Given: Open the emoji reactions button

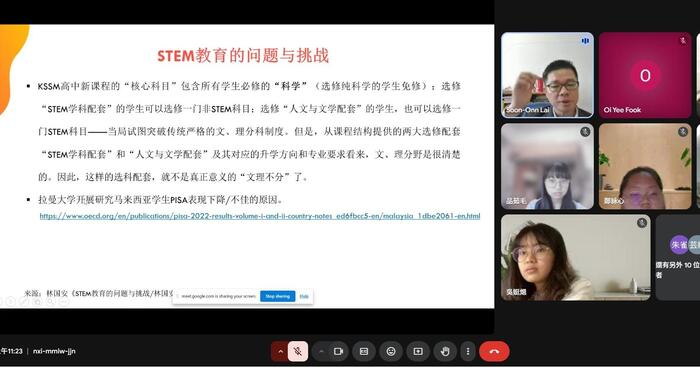Looking at the screenshot, I should pyautogui.click(x=391, y=351).
